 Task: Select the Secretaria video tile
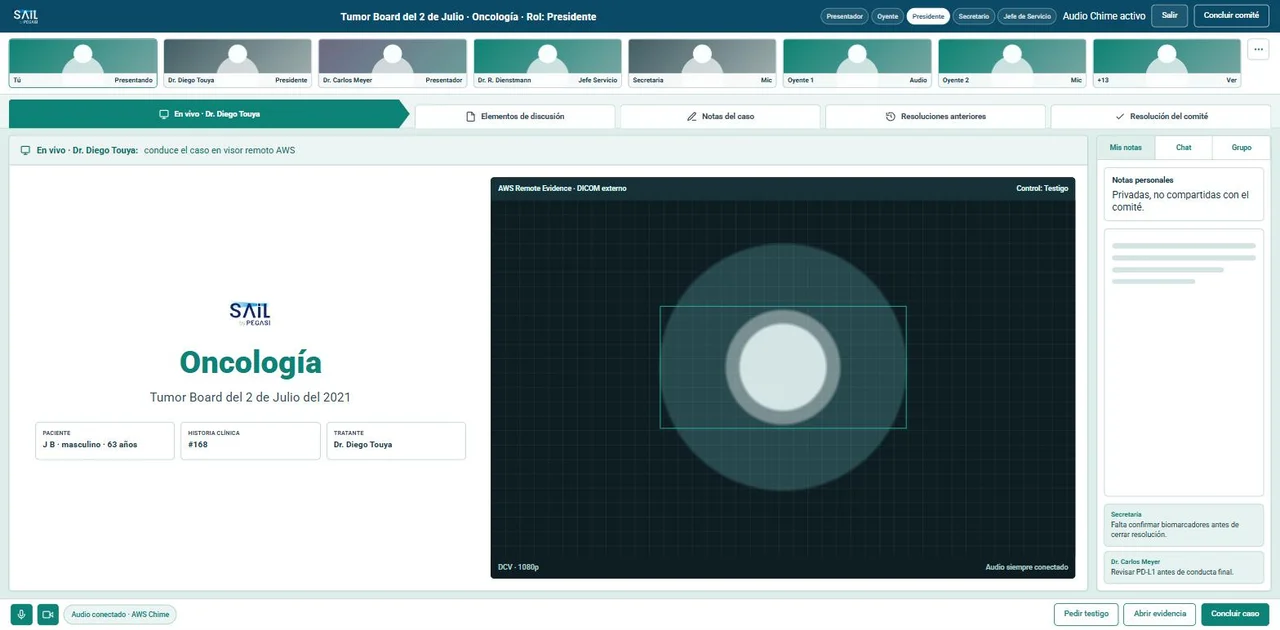[x=703, y=63]
